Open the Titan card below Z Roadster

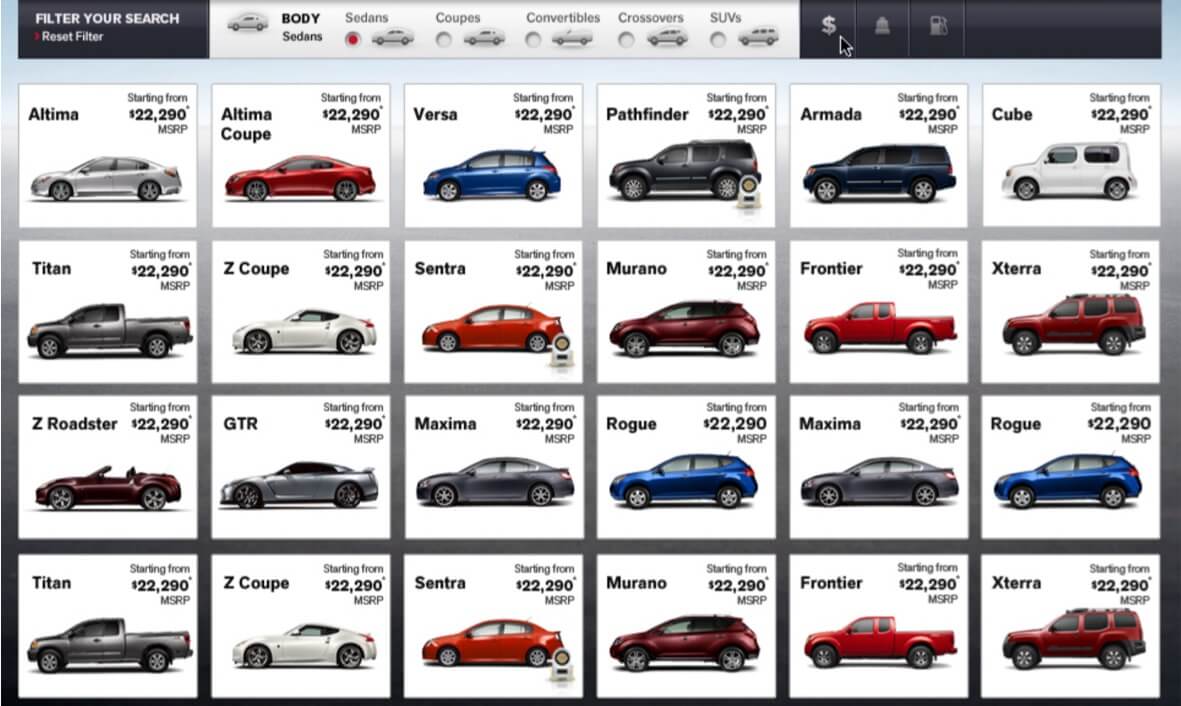coord(108,626)
